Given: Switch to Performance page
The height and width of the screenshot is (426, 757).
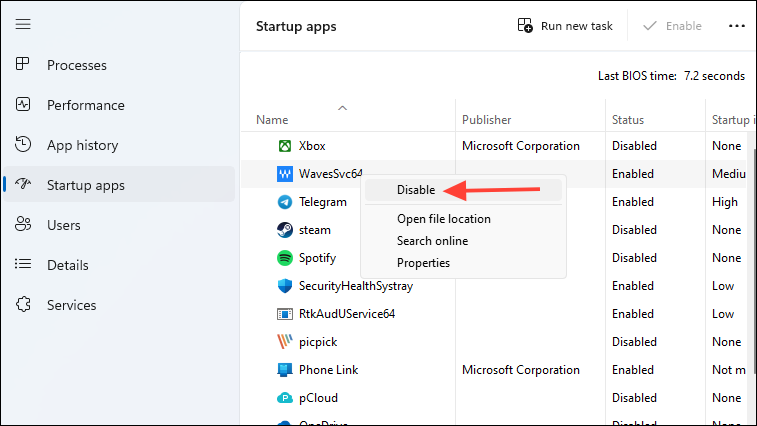Looking at the screenshot, I should (x=85, y=105).
